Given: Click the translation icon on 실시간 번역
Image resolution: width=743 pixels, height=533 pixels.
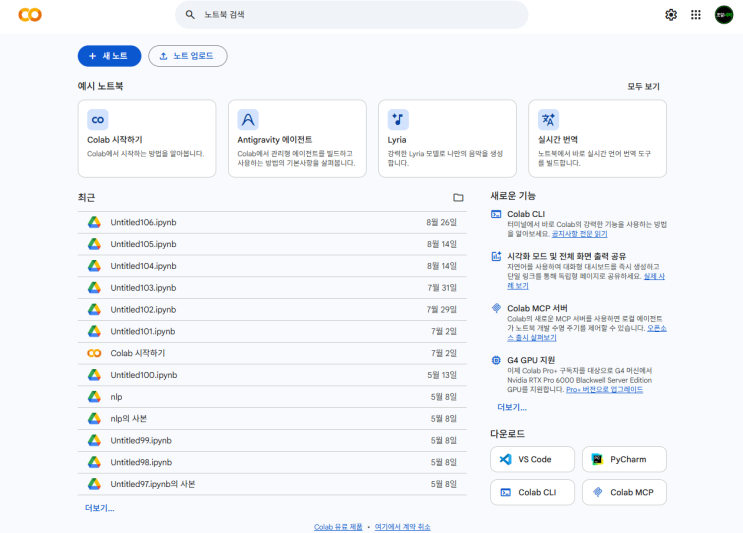Looking at the screenshot, I should pyautogui.click(x=548, y=119).
